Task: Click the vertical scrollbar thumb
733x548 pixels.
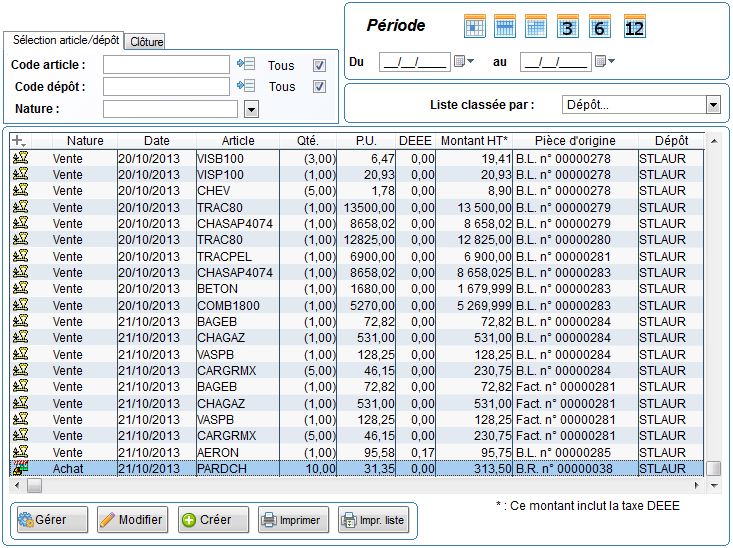Action: pyautogui.click(x=713, y=468)
